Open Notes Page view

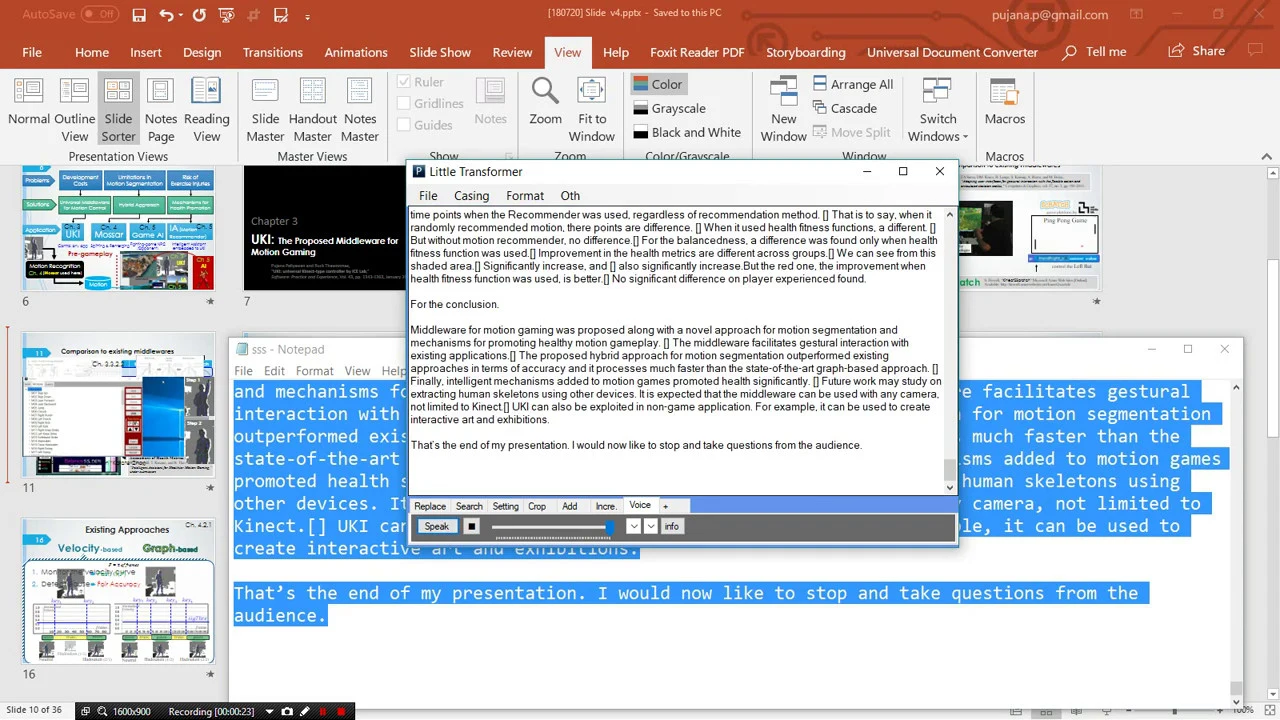pos(161,110)
